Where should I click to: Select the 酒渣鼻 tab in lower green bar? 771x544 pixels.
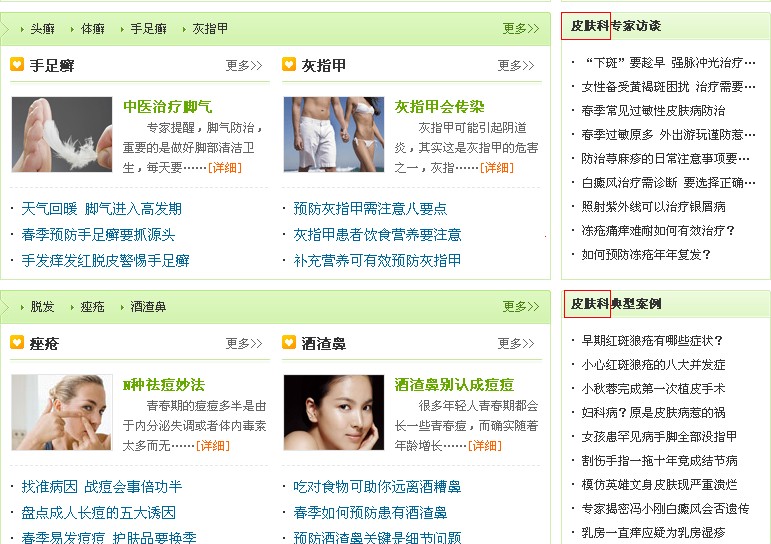[148, 307]
